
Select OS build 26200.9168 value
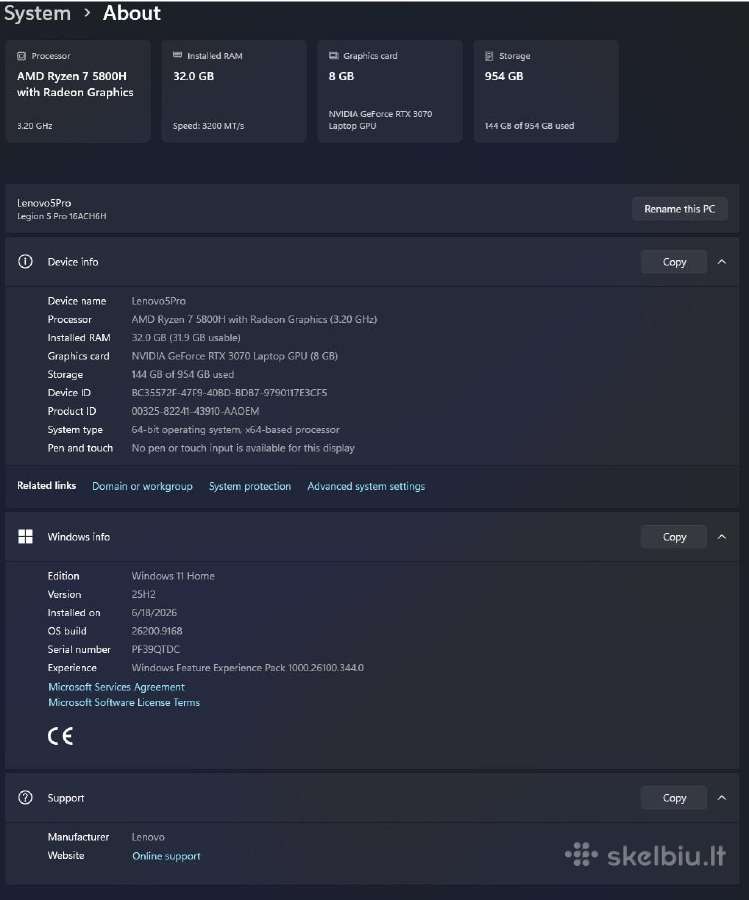click(x=157, y=631)
